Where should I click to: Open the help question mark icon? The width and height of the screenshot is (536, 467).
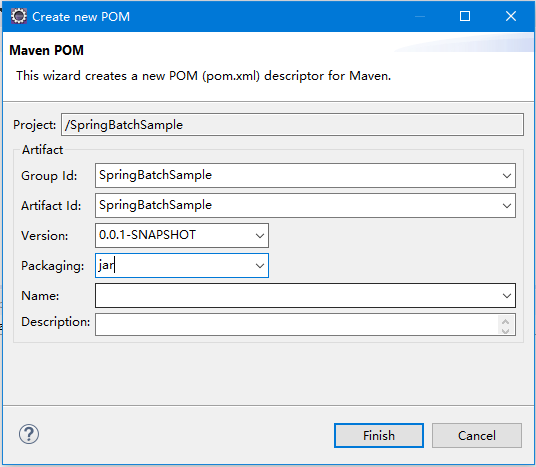[29, 435]
